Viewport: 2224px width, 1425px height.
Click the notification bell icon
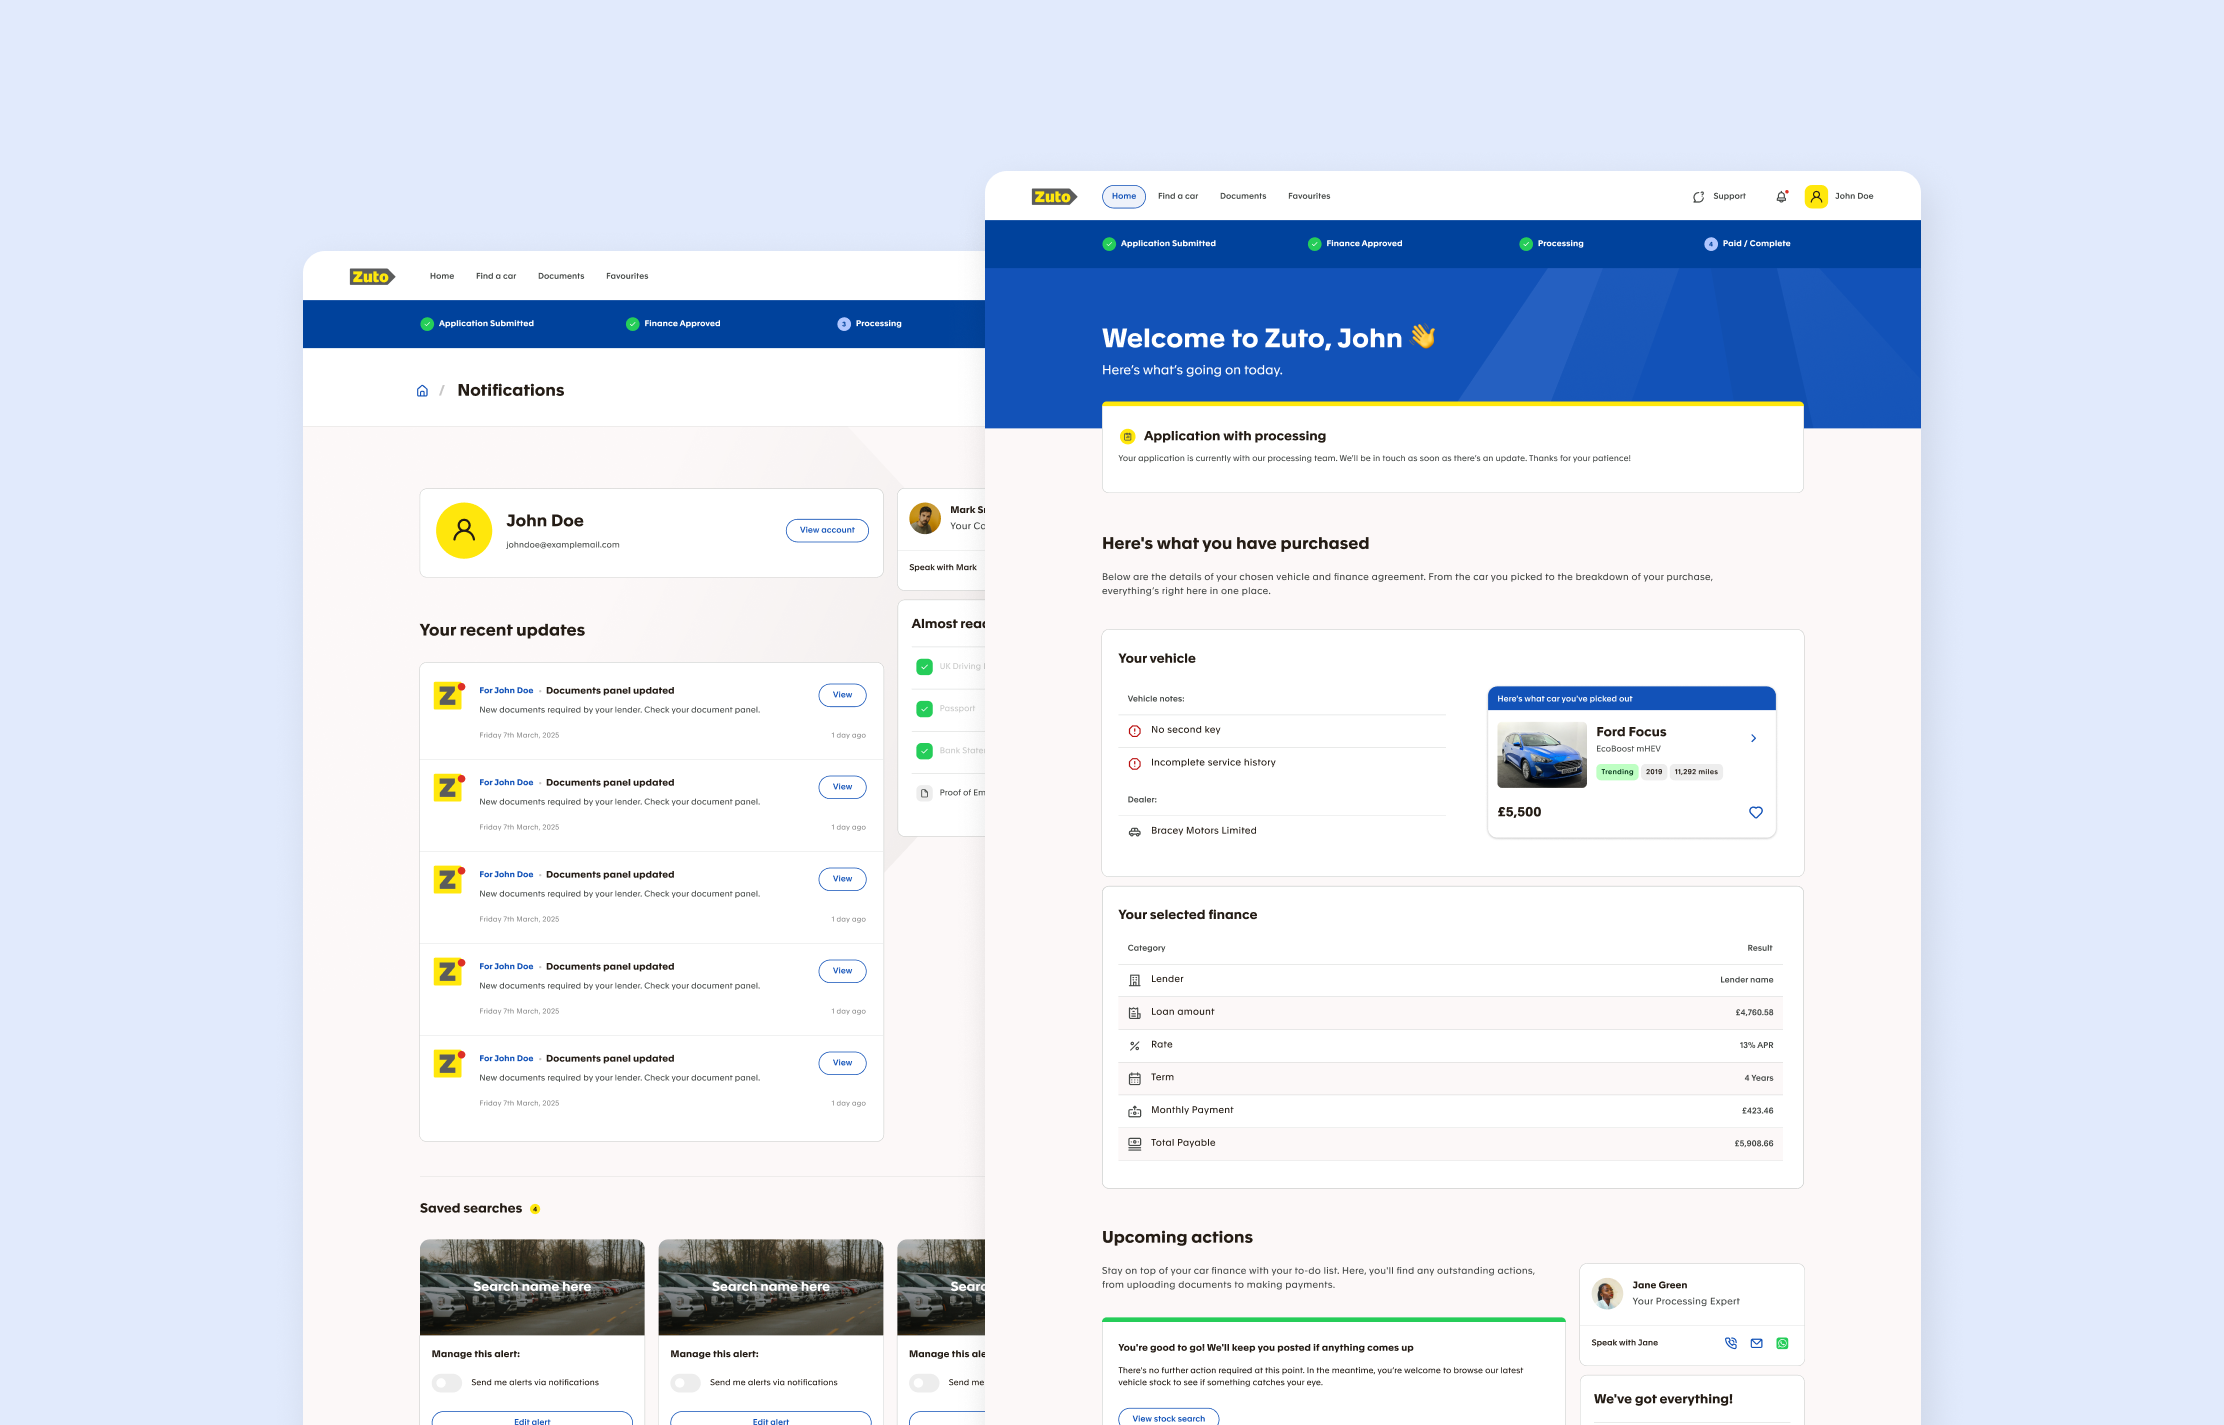(1781, 197)
